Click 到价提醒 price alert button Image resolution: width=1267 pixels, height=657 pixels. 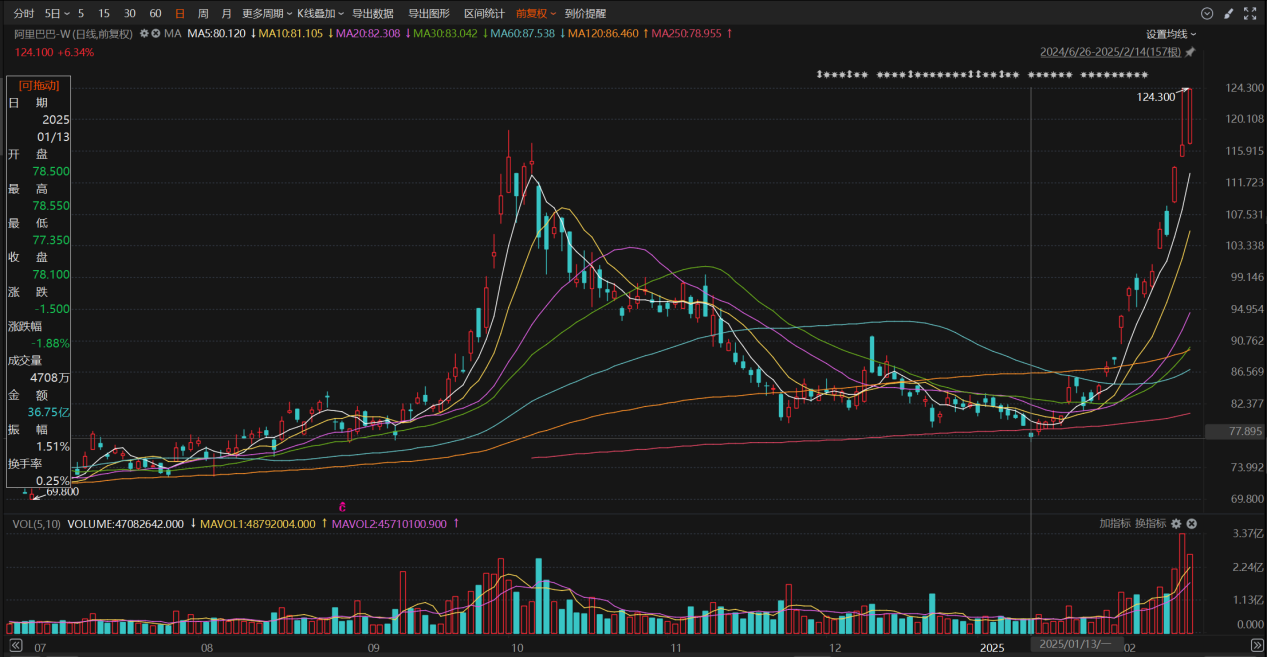585,14
